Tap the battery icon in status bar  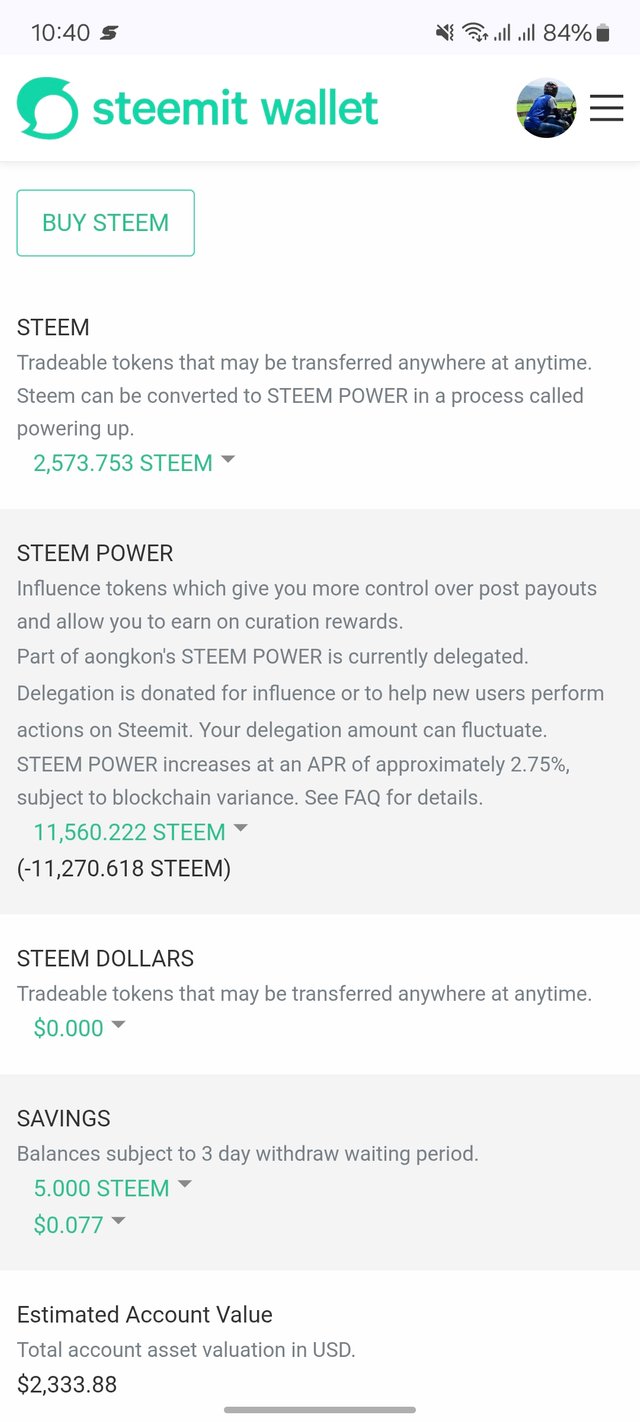[603, 33]
